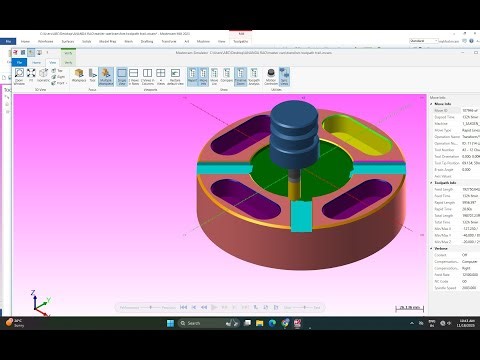480x360 pixels.
Task: Open the simulator File tab
Action: pos(19,62)
